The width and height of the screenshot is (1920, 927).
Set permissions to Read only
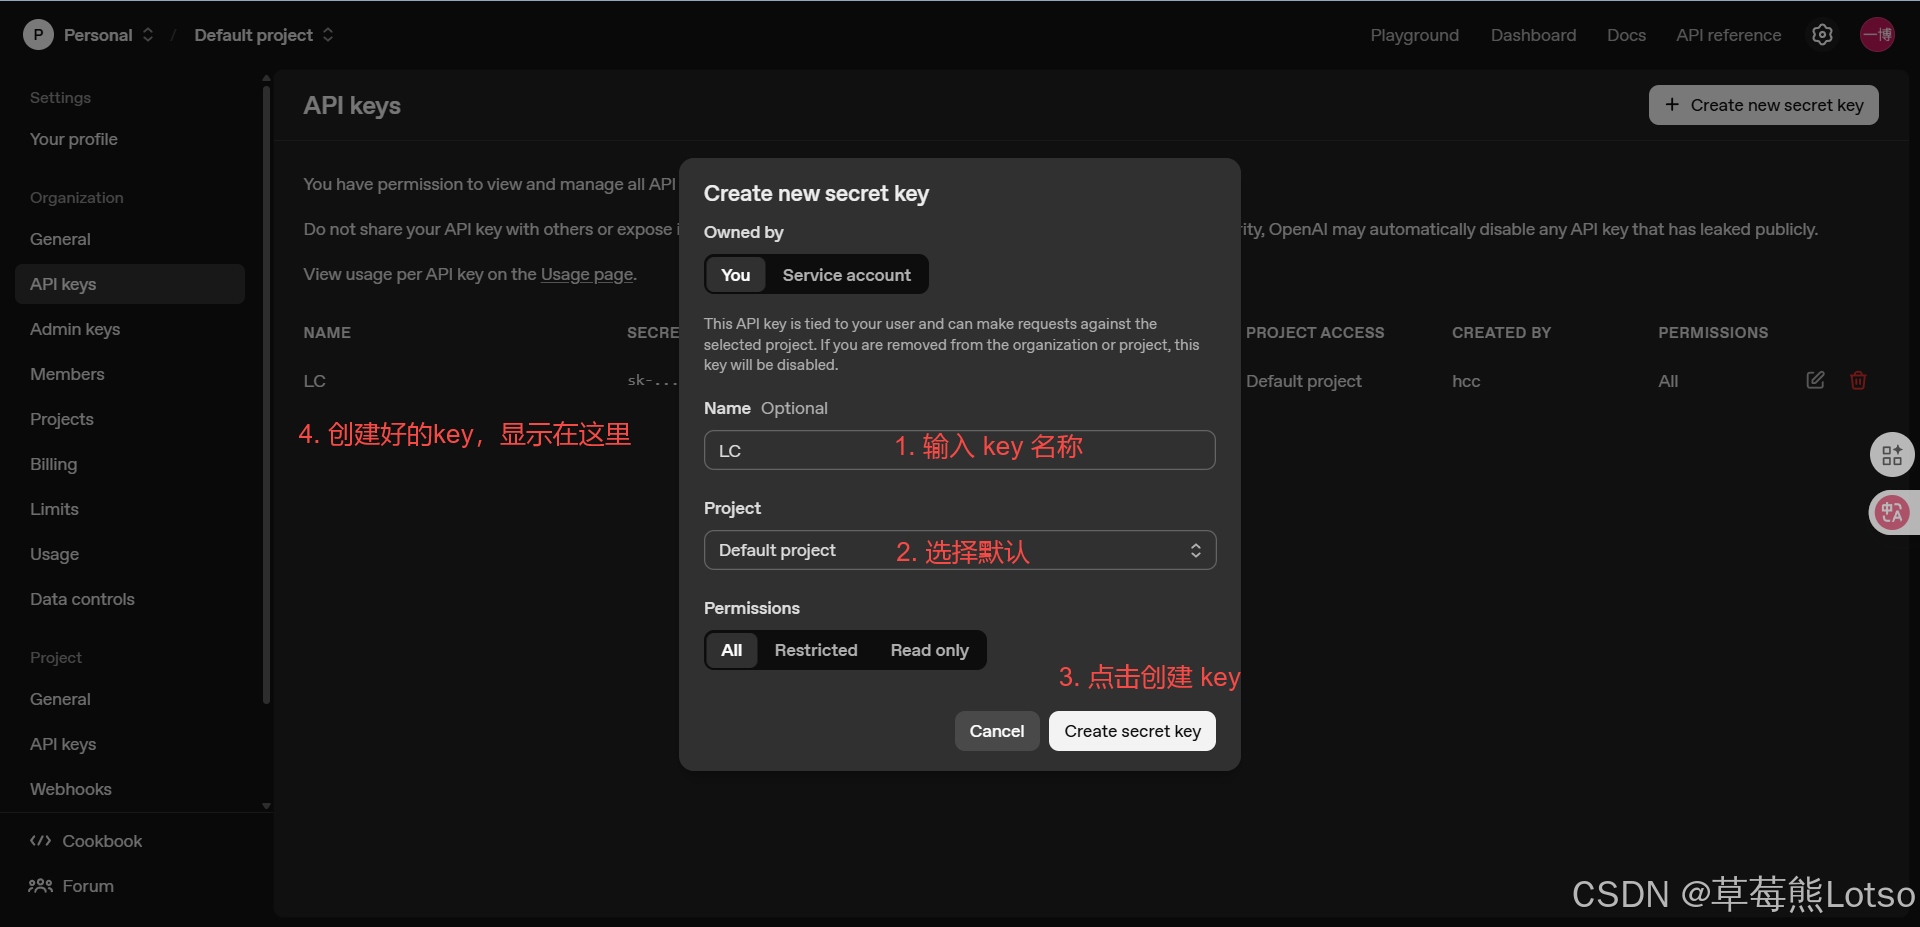coord(929,650)
